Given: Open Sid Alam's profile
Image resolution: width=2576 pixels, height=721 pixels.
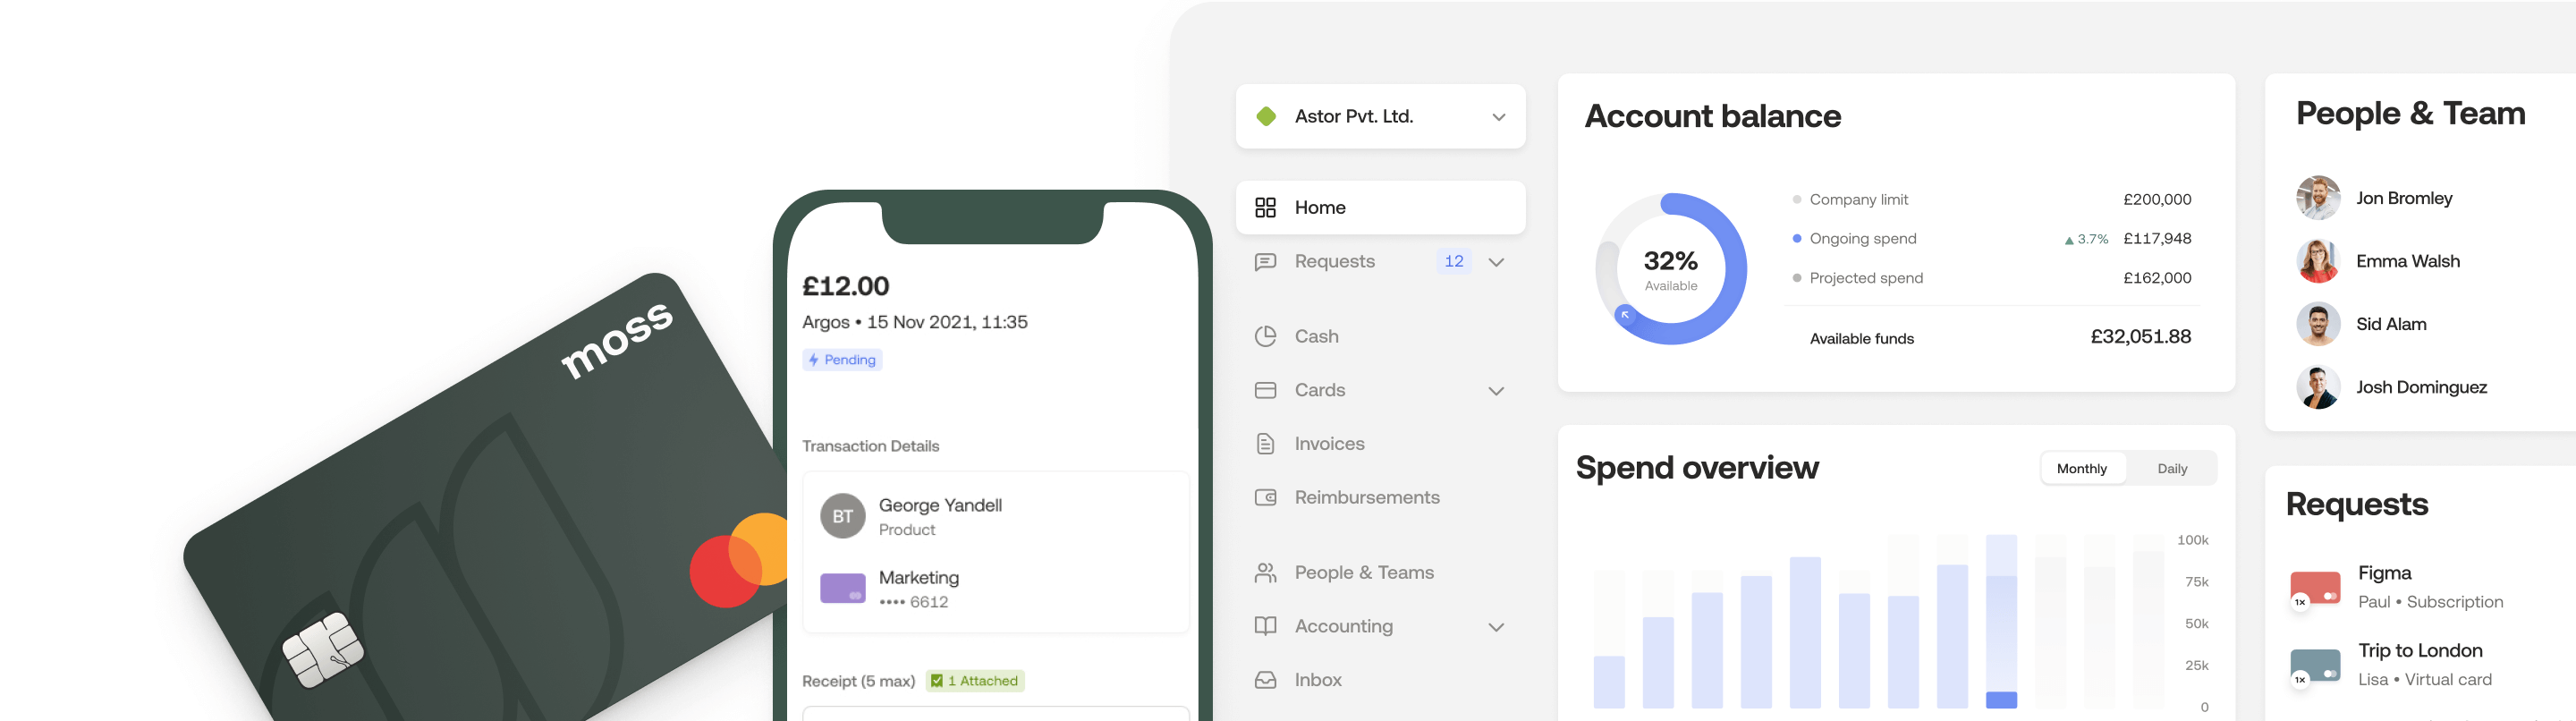Looking at the screenshot, I should [x=2391, y=324].
